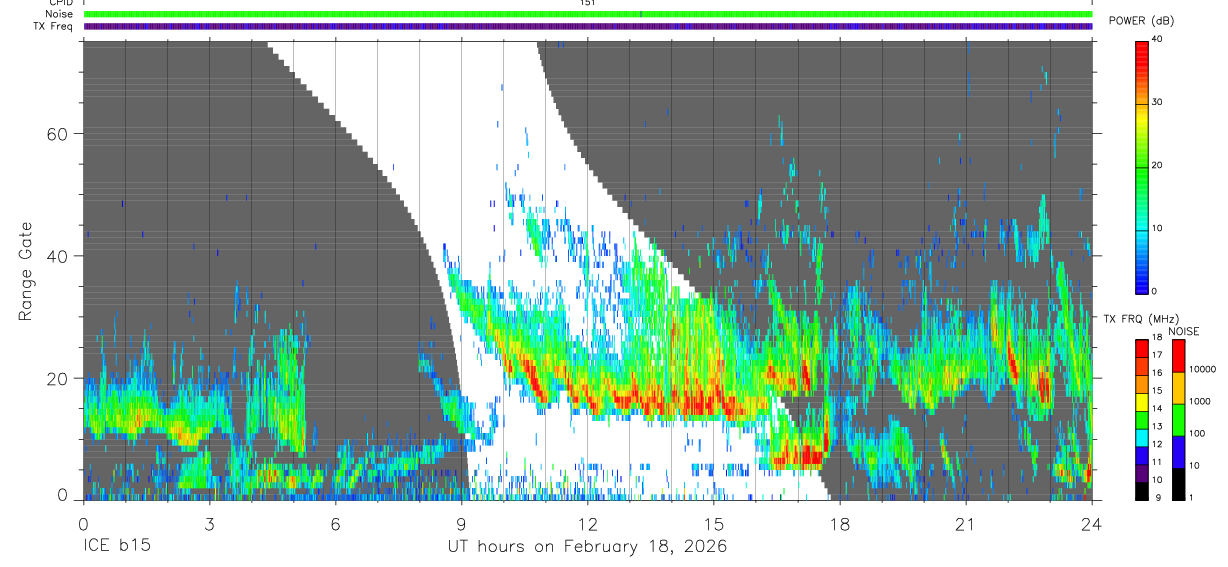Click the 10 tick on POWER scale
This screenshot has width=1228, height=567.
click(x=1158, y=228)
